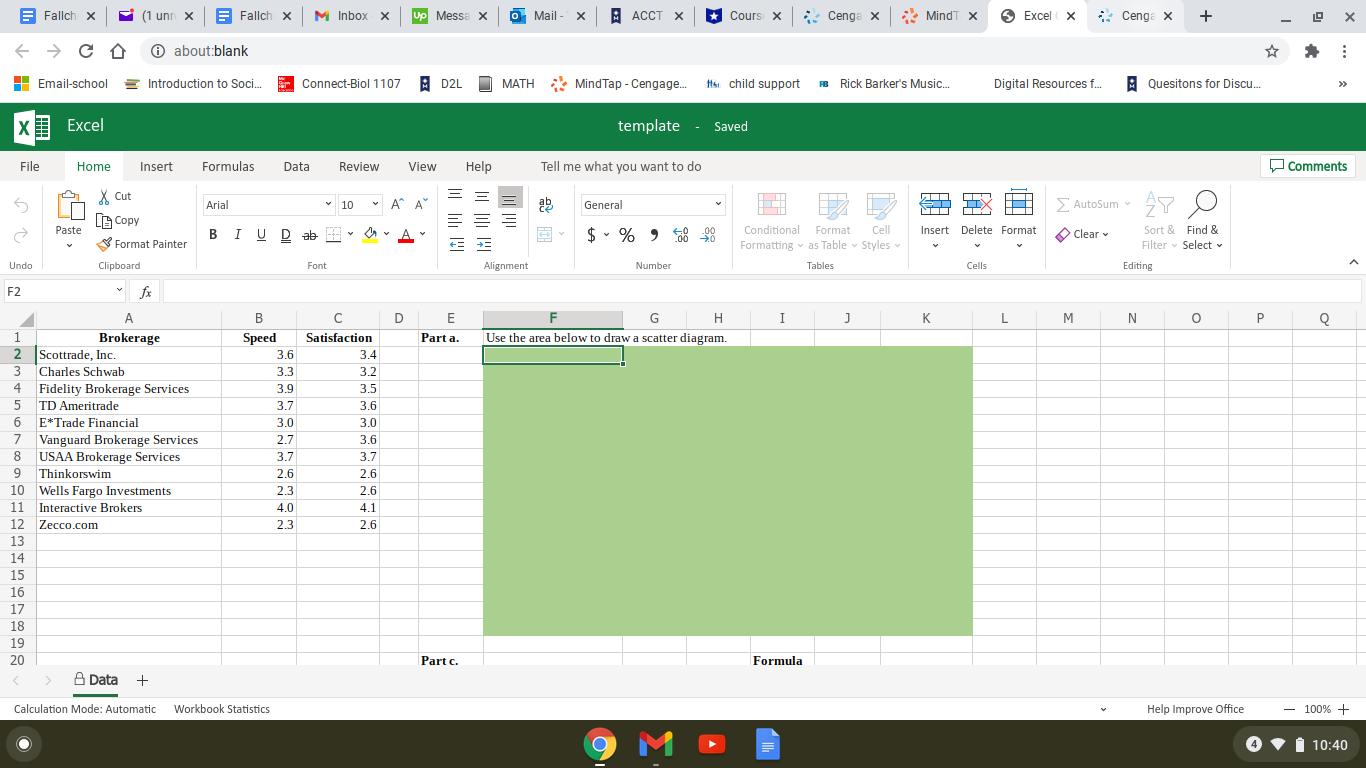The height and width of the screenshot is (768, 1366).
Task: Collapse the ribbon with chevron
Action: click(x=1354, y=262)
